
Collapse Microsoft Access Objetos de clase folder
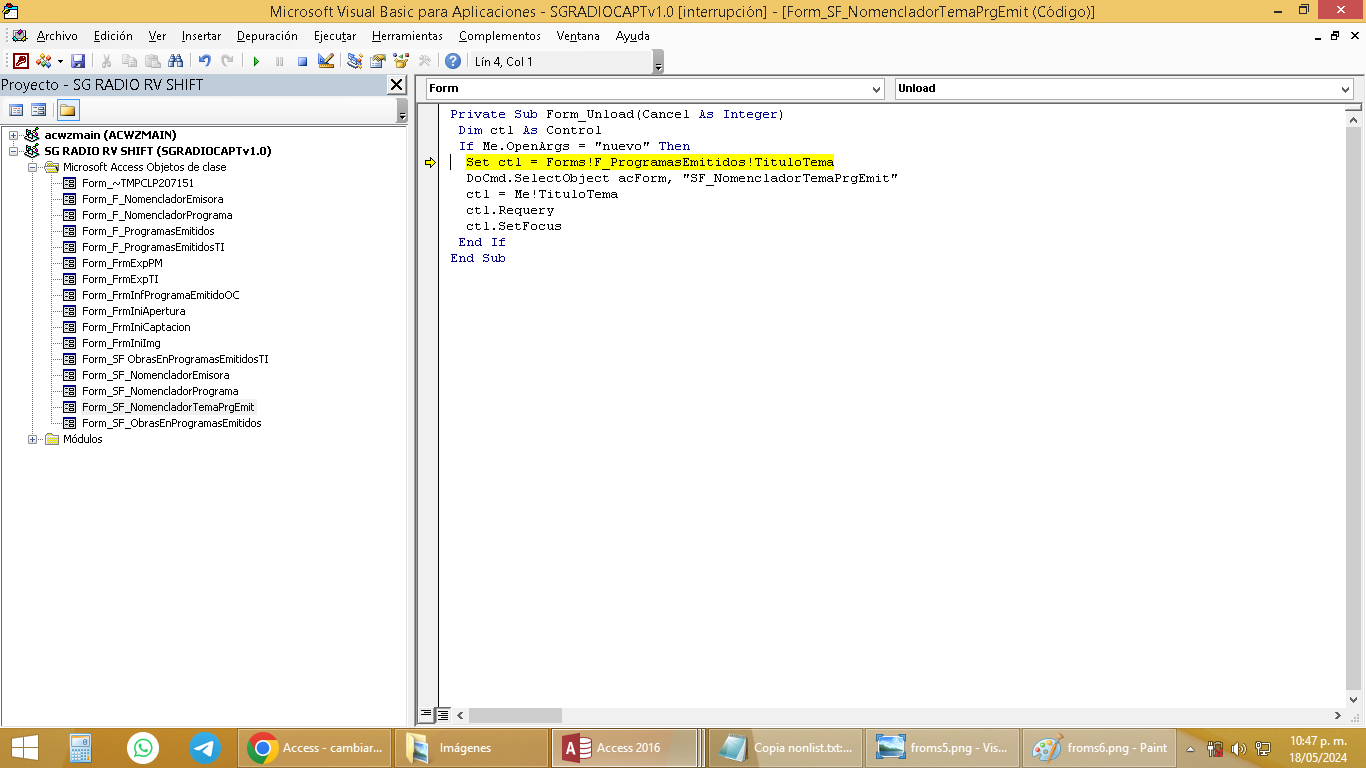tap(33, 167)
